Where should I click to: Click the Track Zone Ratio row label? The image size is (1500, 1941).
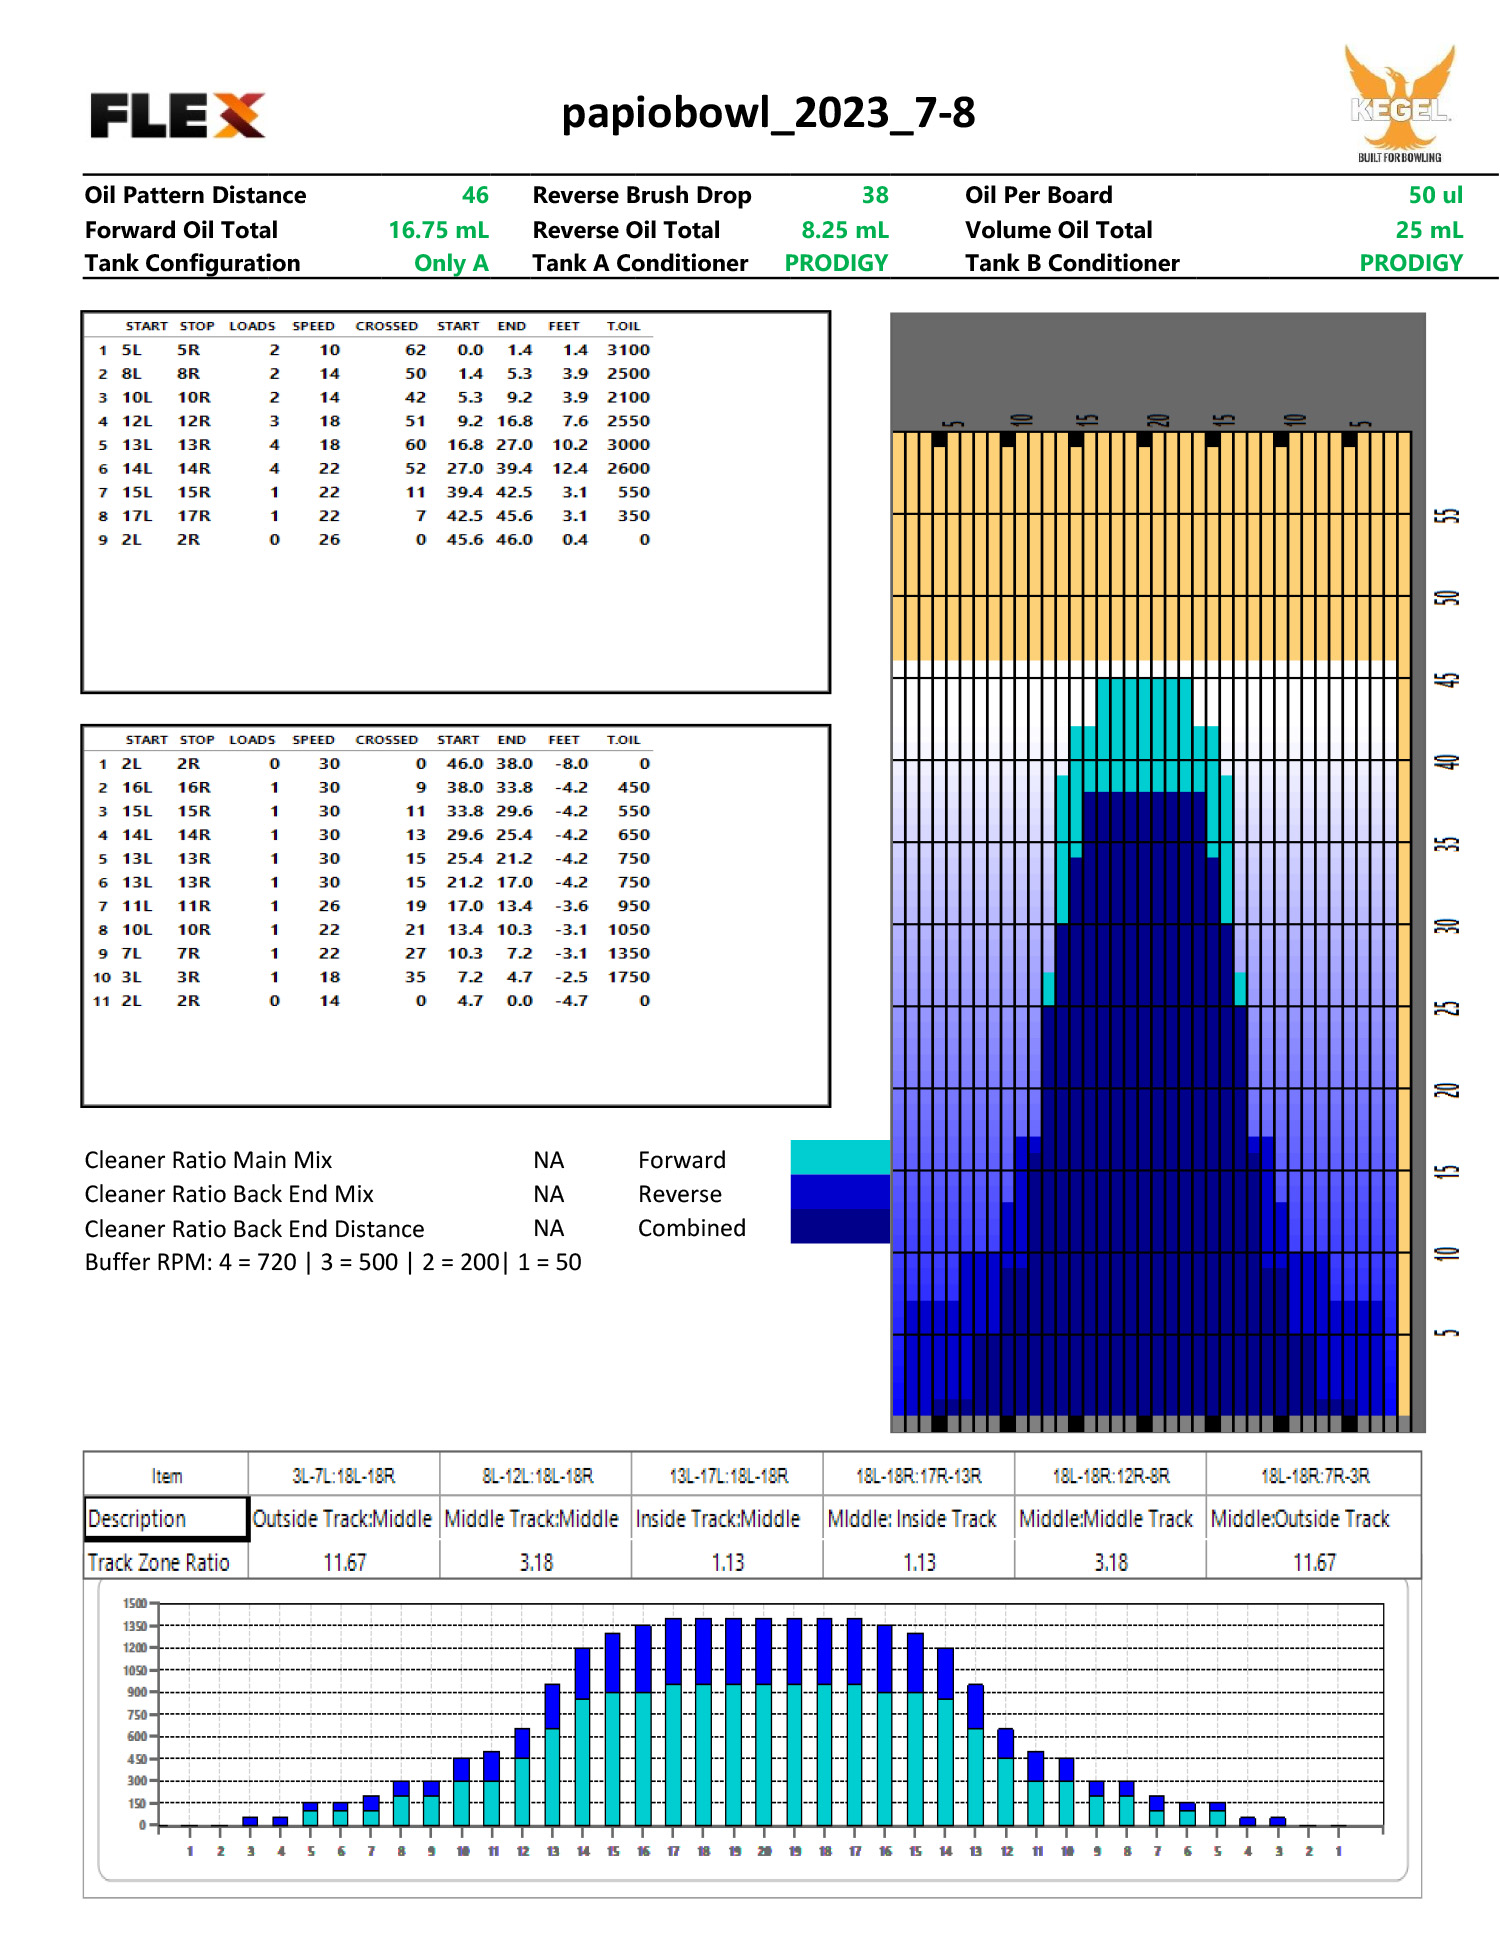pyautogui.click(x=159, y=1562)
